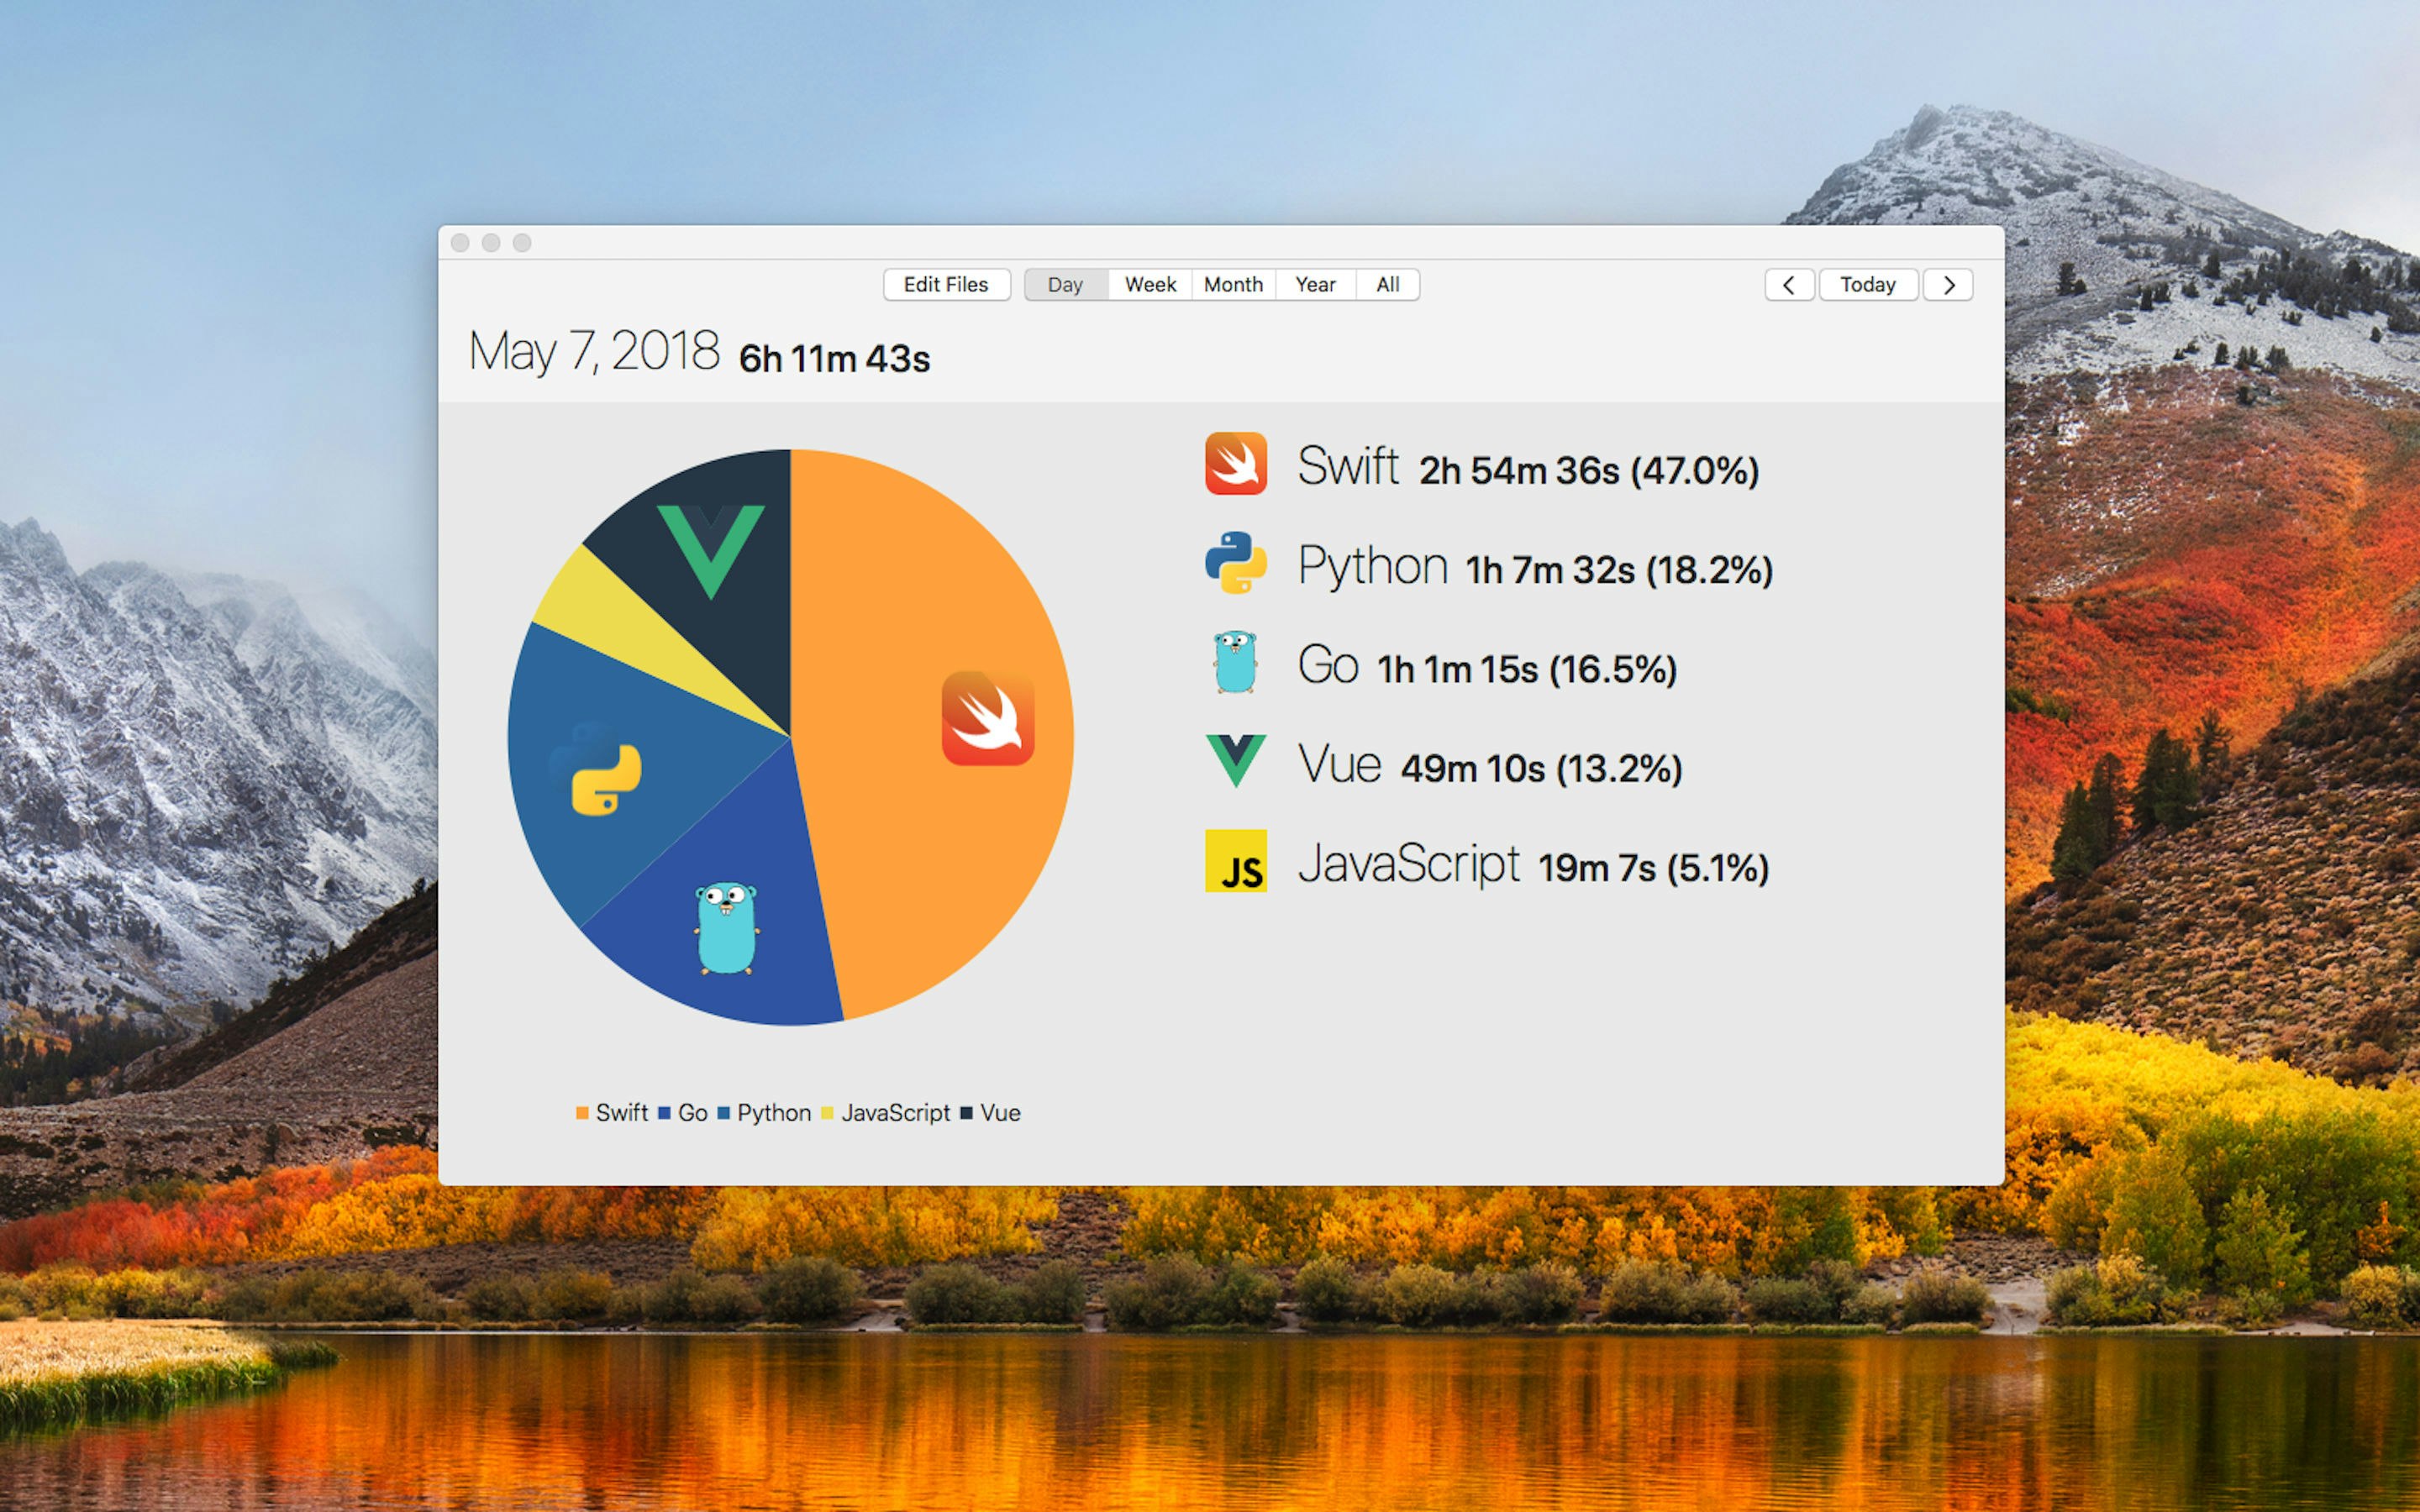
Task: Click the Python logo icon in the list
Action: click(x=1236, y=562)
